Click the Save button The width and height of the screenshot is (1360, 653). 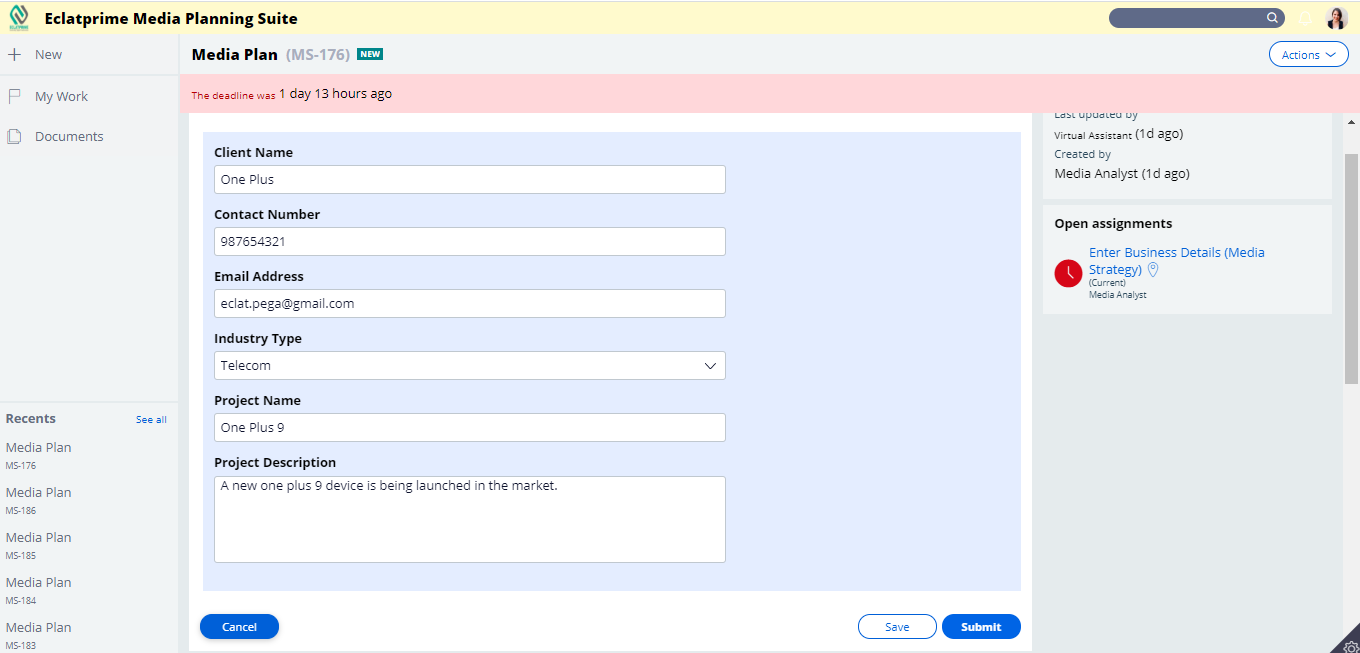click(x=897, y=627)
